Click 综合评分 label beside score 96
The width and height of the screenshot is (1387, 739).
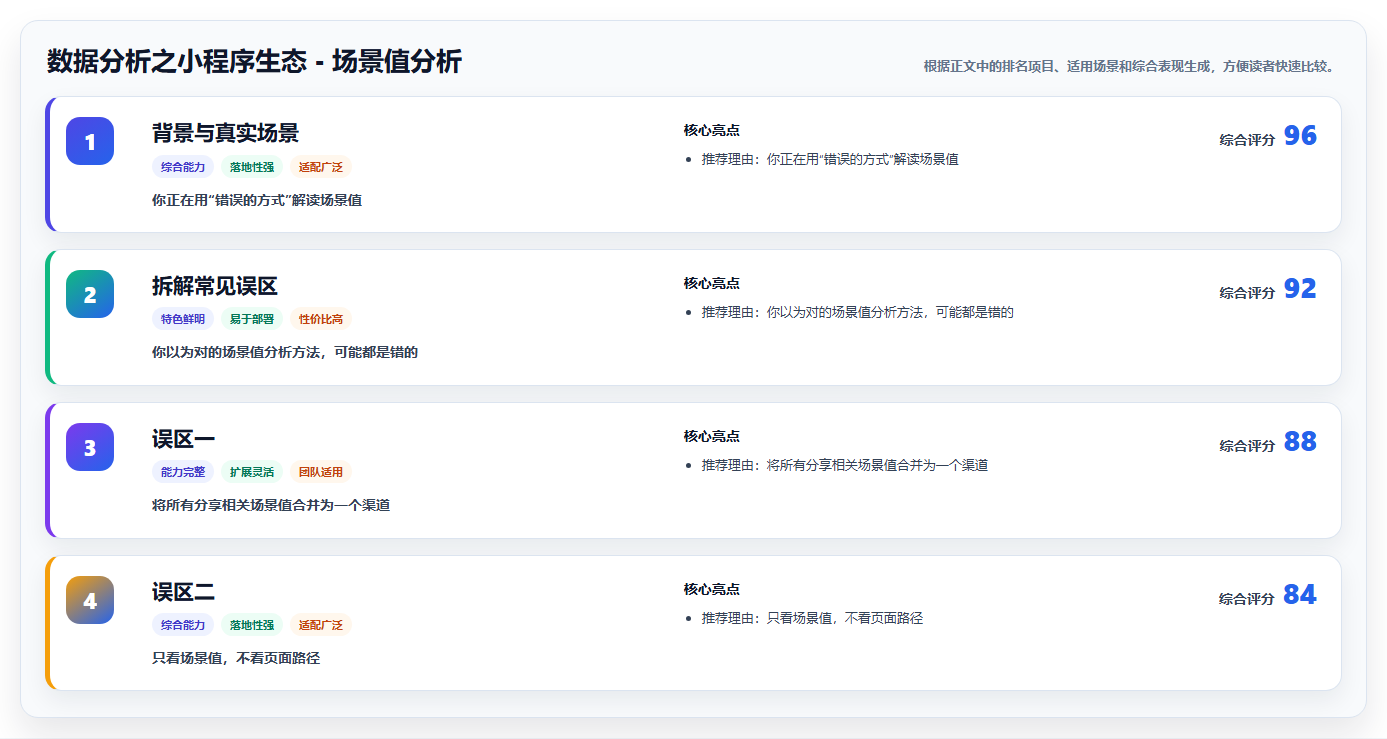(x=1247, y=140)
